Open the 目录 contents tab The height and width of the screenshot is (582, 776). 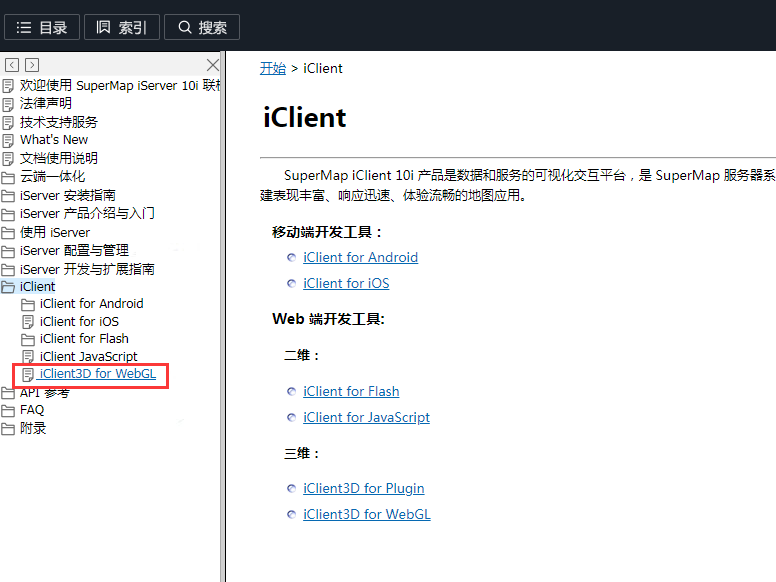click(x=42, y=27)
